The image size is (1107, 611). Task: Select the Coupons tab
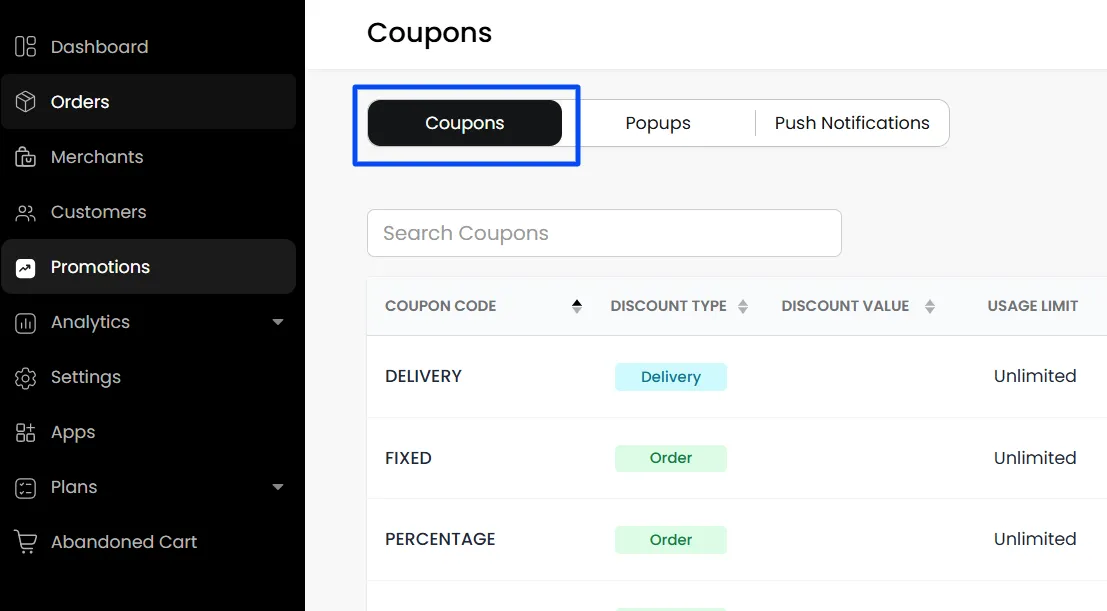click(x=465, y=123)
